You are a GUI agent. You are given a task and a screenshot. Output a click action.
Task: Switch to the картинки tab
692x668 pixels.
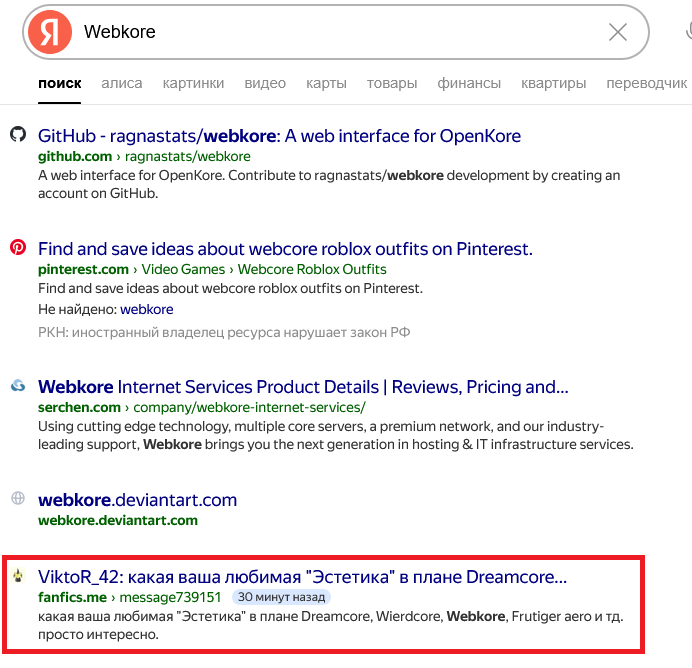pos(193,83)
